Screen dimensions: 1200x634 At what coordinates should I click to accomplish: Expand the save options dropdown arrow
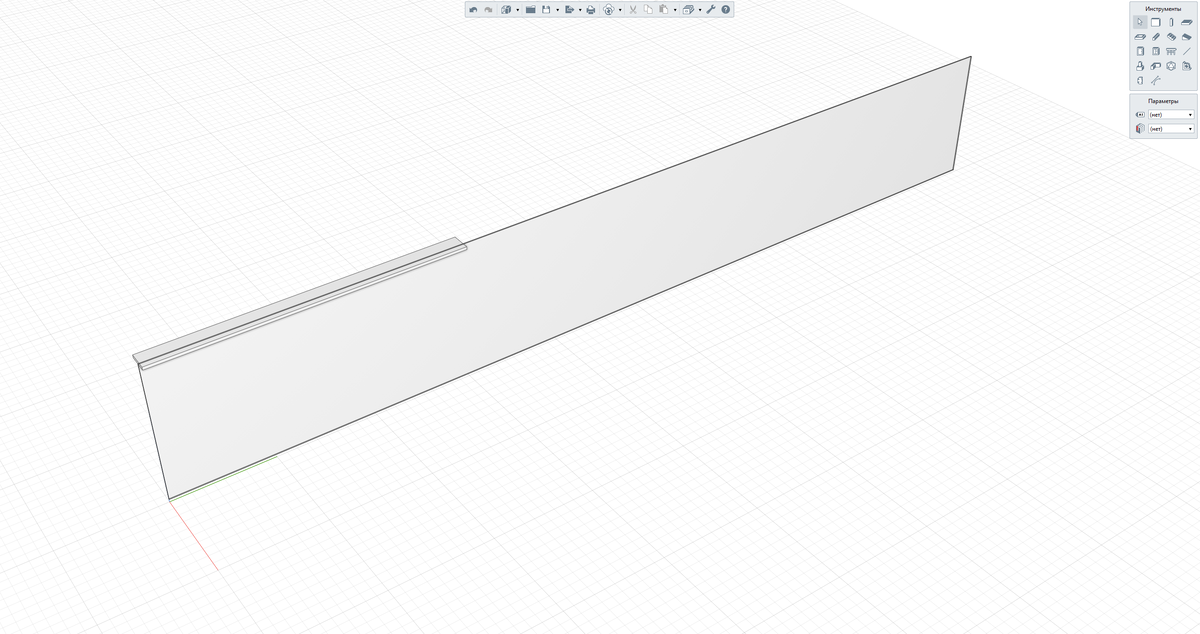pos(558,10)
